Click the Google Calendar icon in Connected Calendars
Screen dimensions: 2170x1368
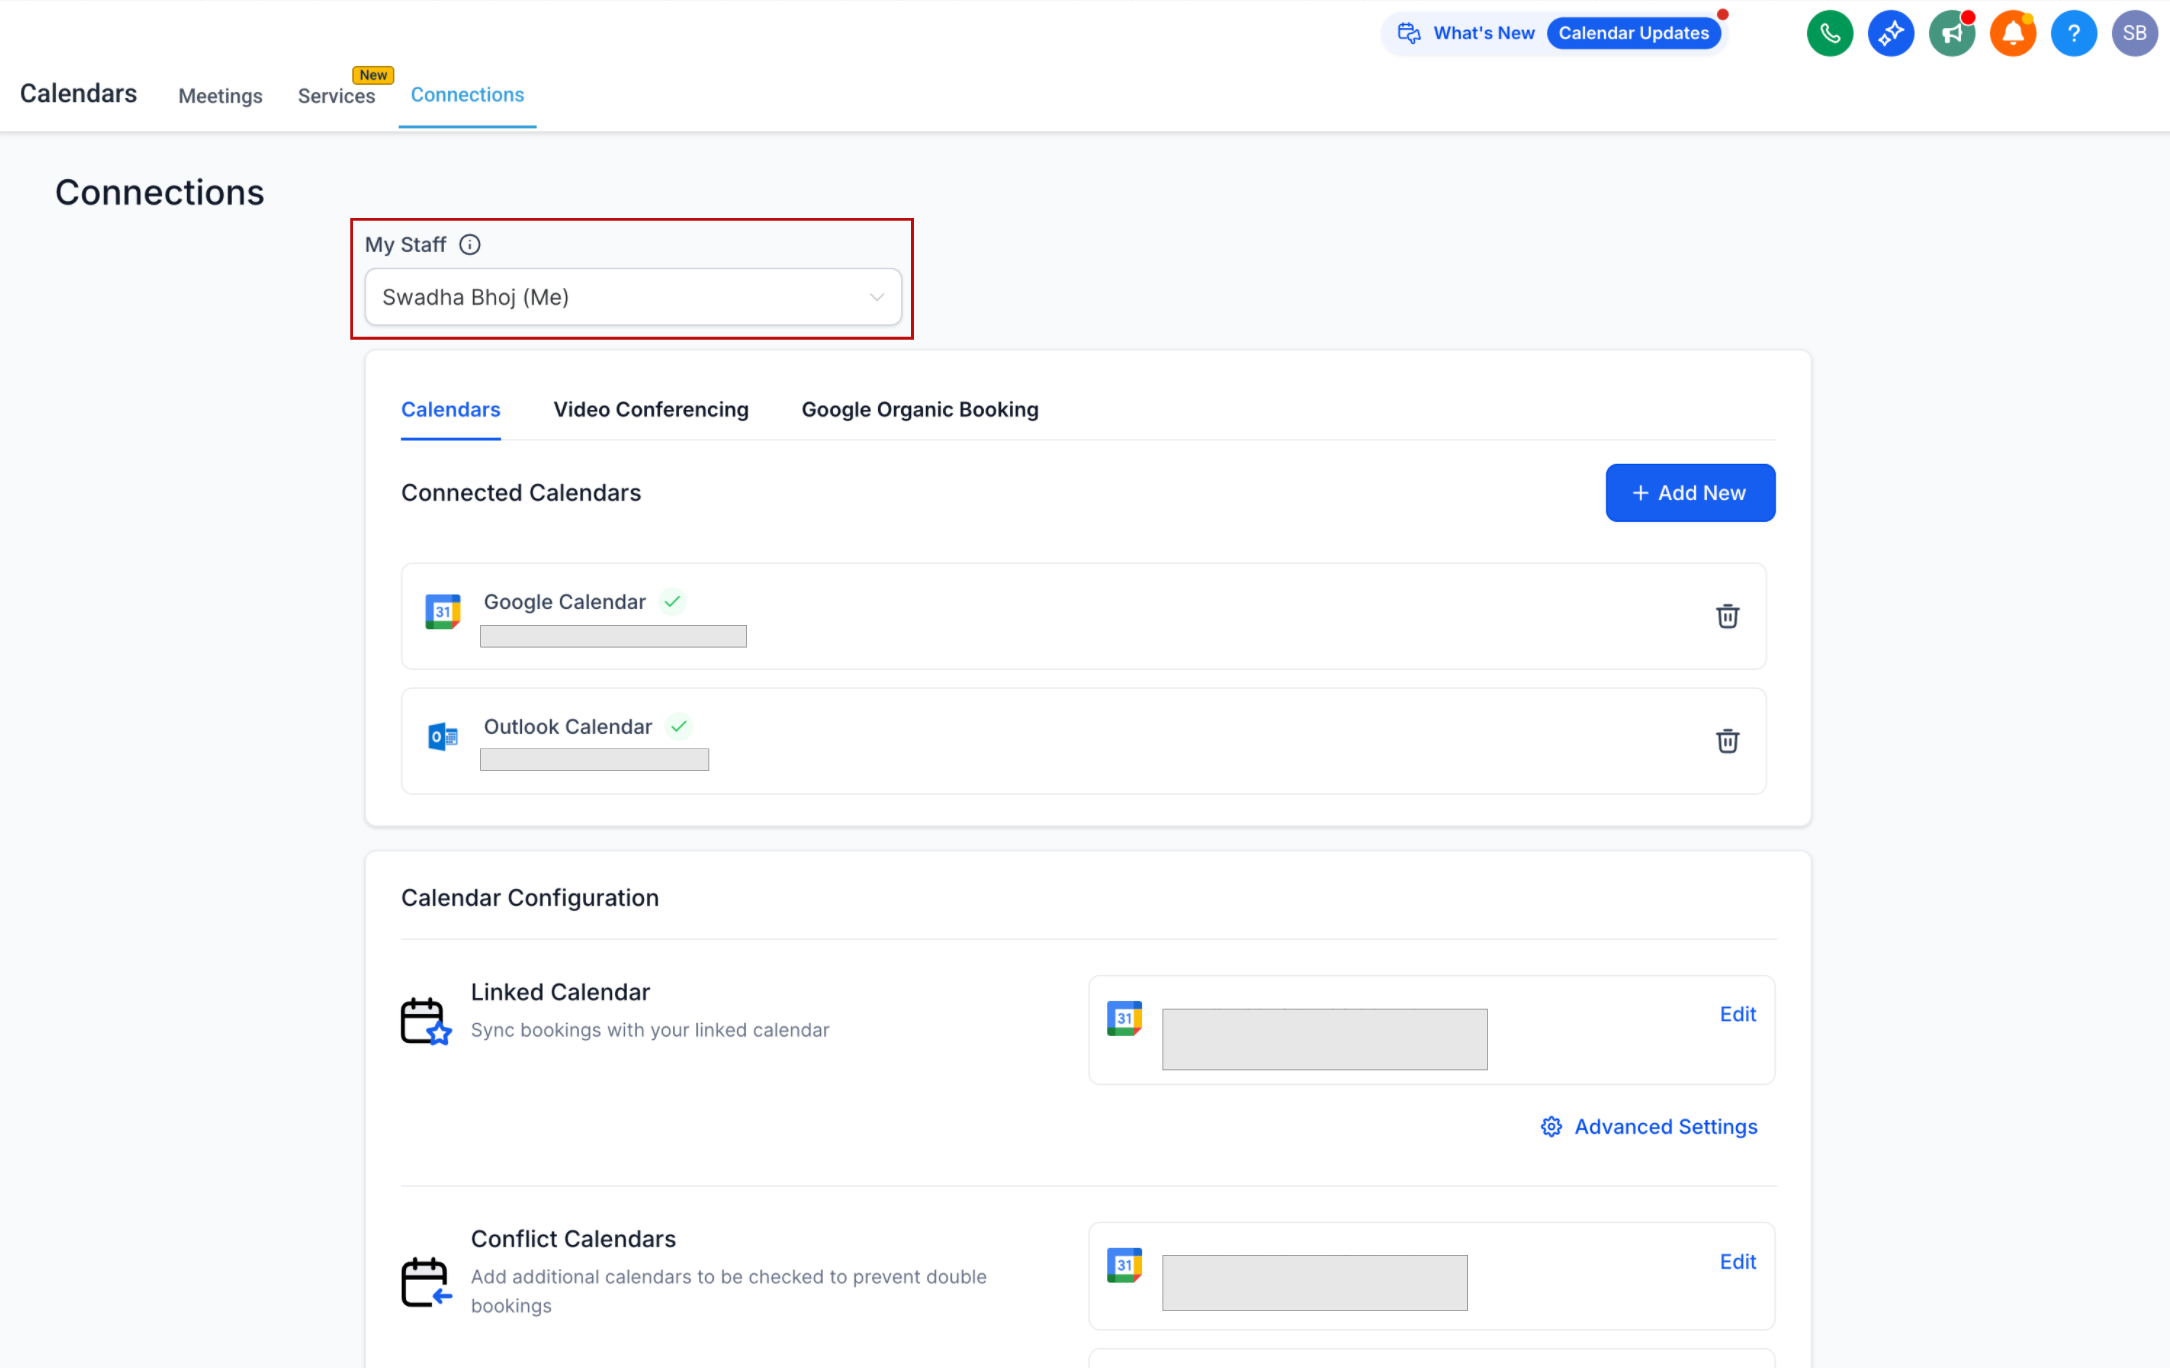tap(442, 611)
